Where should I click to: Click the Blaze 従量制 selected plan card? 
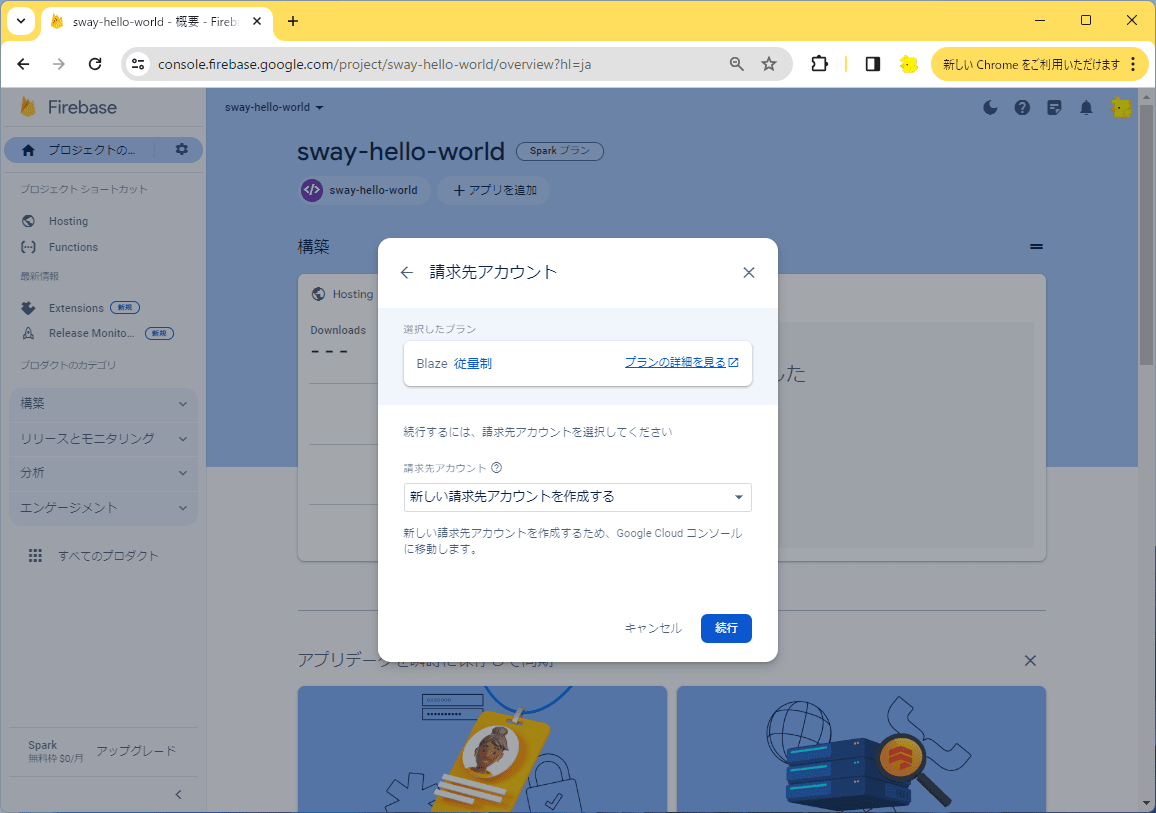577,363
